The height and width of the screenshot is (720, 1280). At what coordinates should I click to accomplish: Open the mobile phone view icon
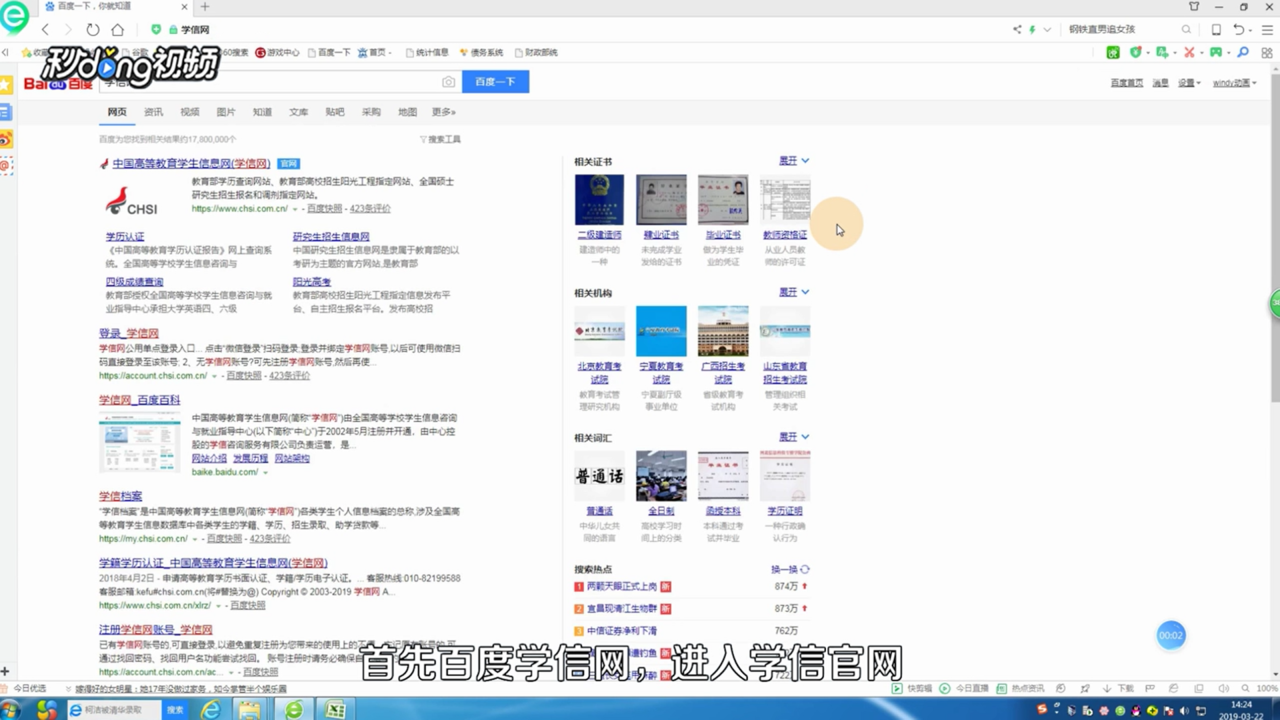[1216, 30]
